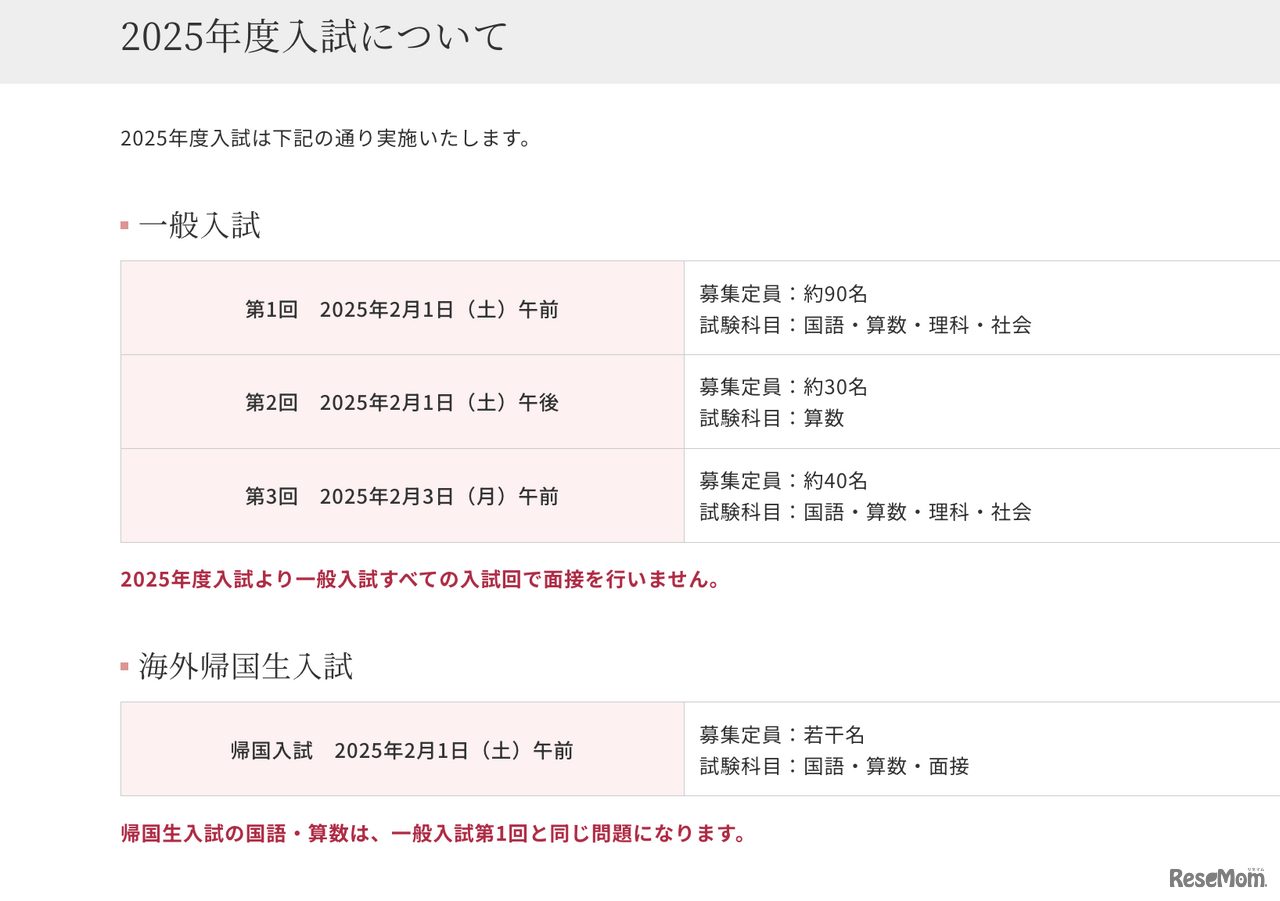The width and height of the screenshot is (1280, 901).
Task: Click the 募集定員:約30名 text
Action: coord(783,387)
